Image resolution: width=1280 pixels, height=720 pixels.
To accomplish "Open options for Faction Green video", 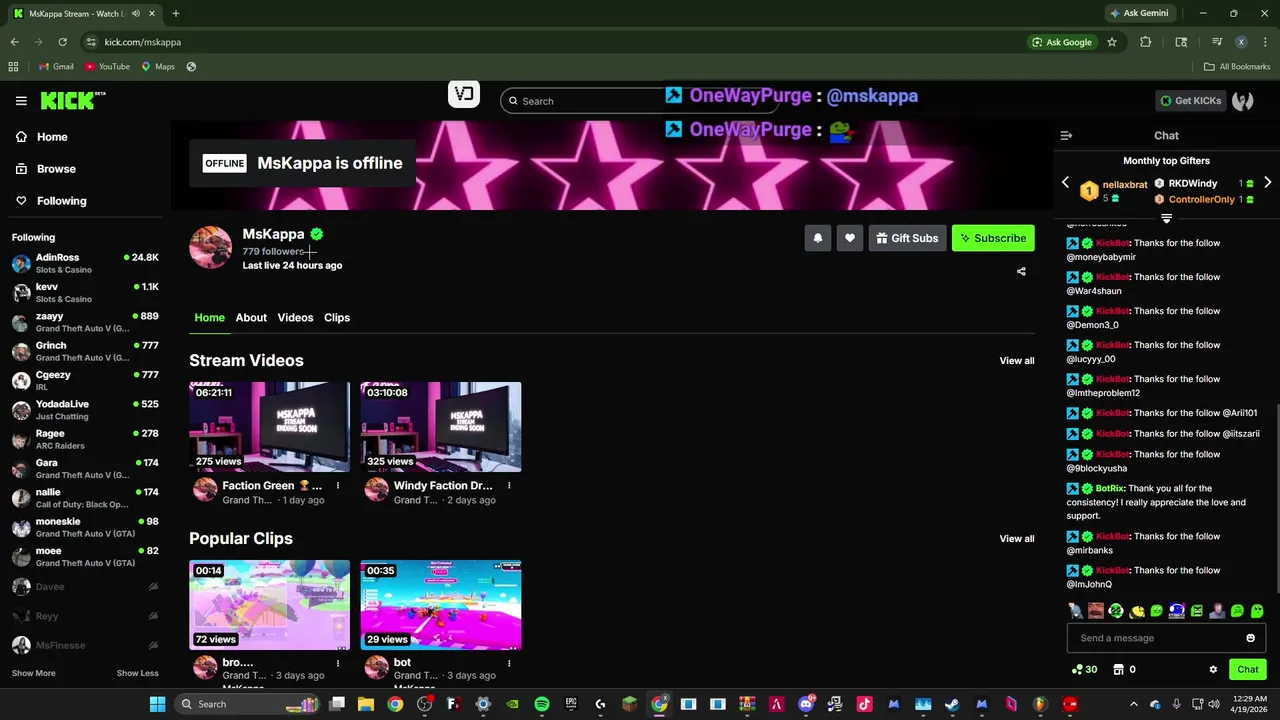I will point(338,486).
